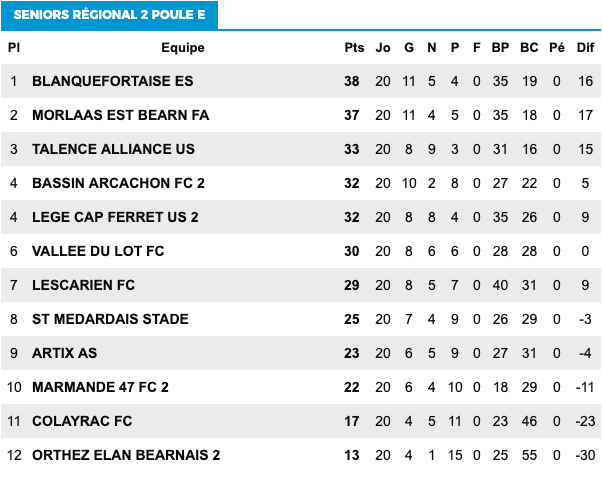Select the Equipe column header

pos(183,48)
